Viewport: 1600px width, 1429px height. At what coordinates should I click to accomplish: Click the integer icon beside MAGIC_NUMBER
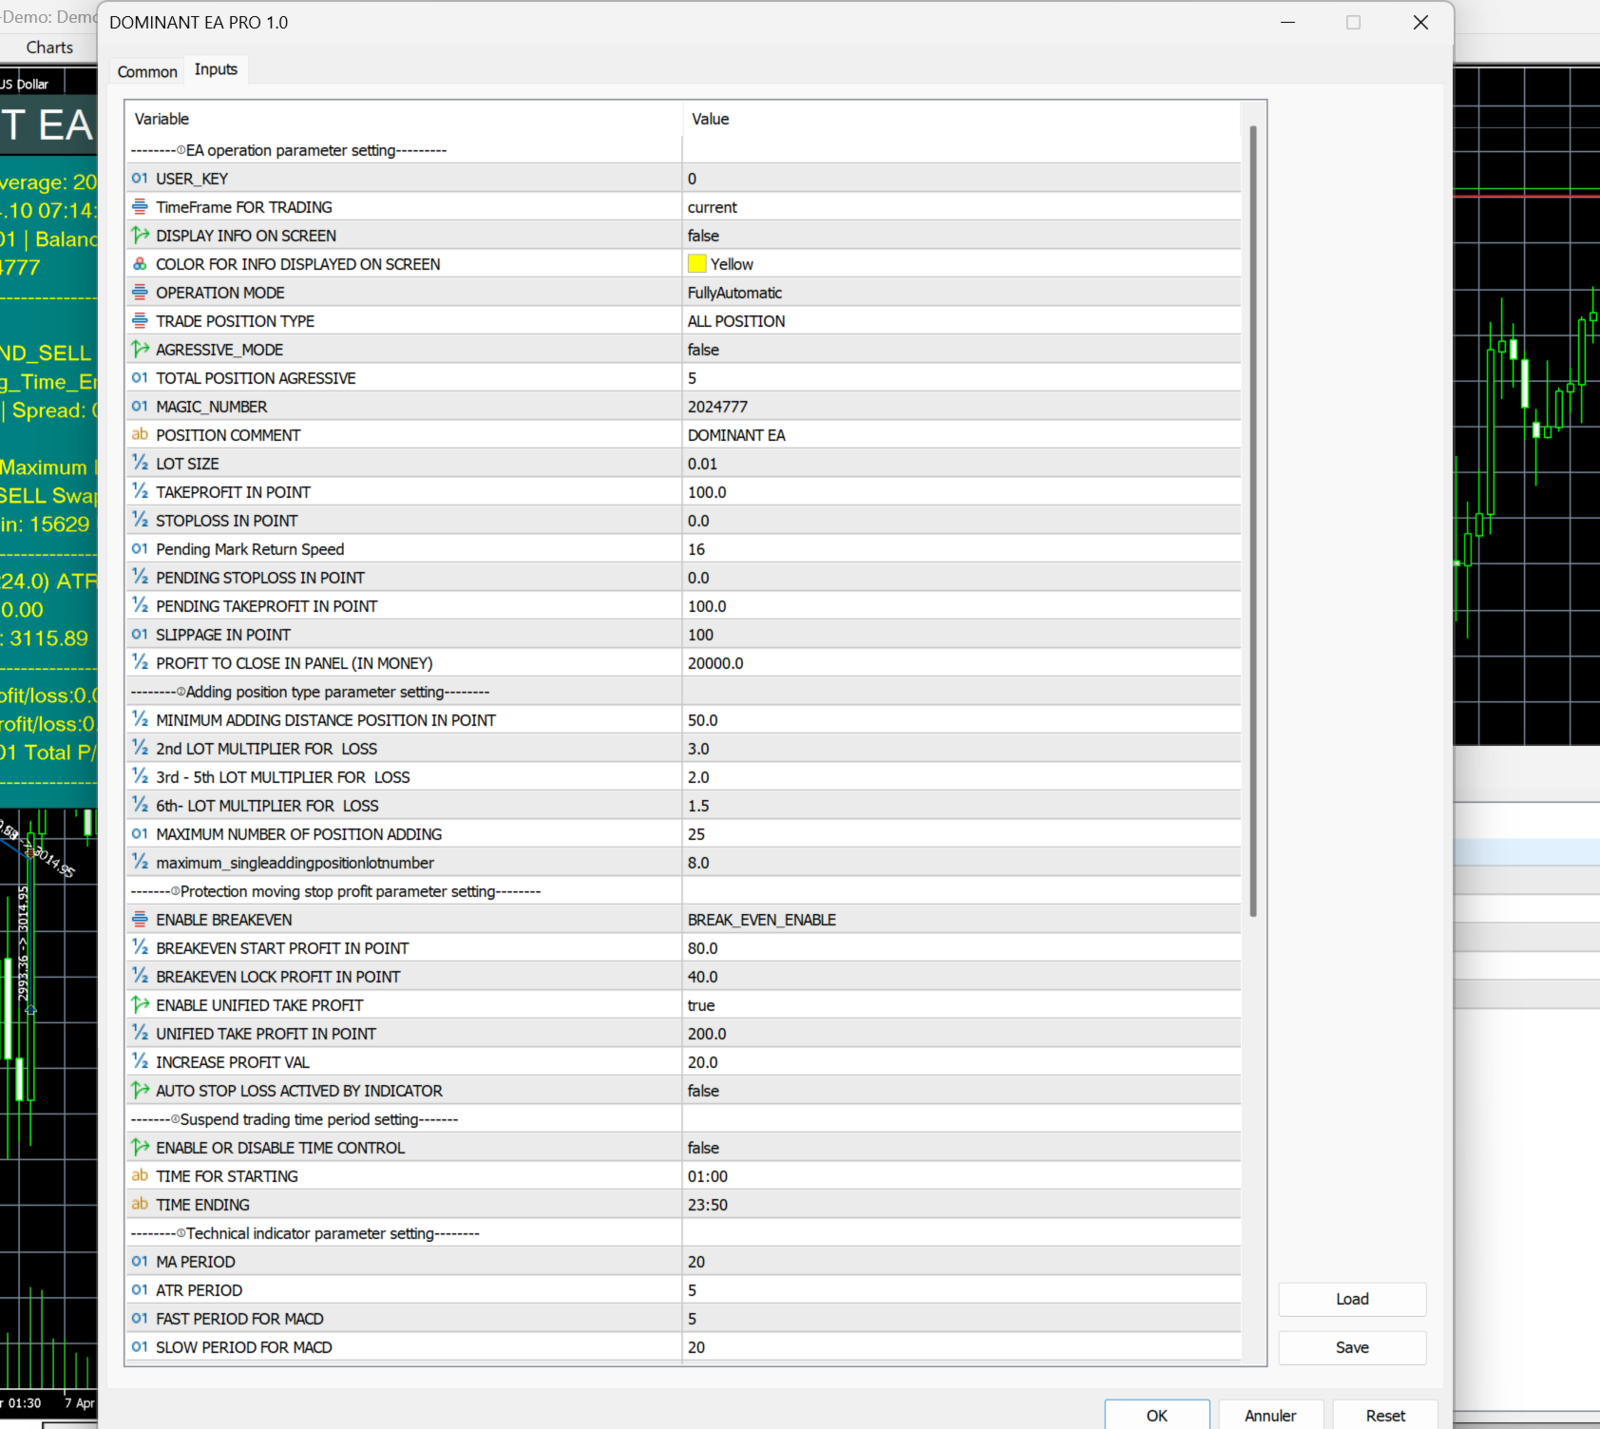click(x=140, y=406)
